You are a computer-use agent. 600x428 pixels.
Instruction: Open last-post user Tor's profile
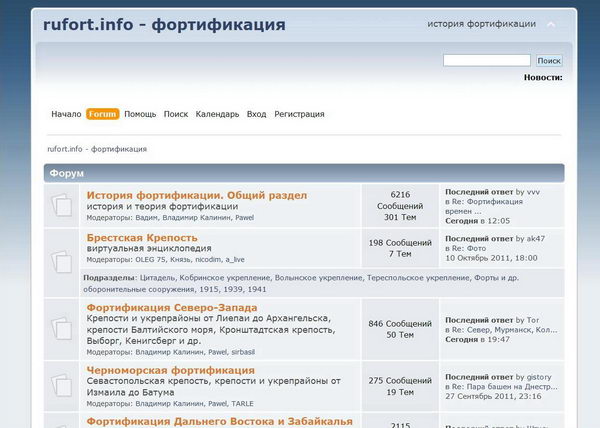533,320
